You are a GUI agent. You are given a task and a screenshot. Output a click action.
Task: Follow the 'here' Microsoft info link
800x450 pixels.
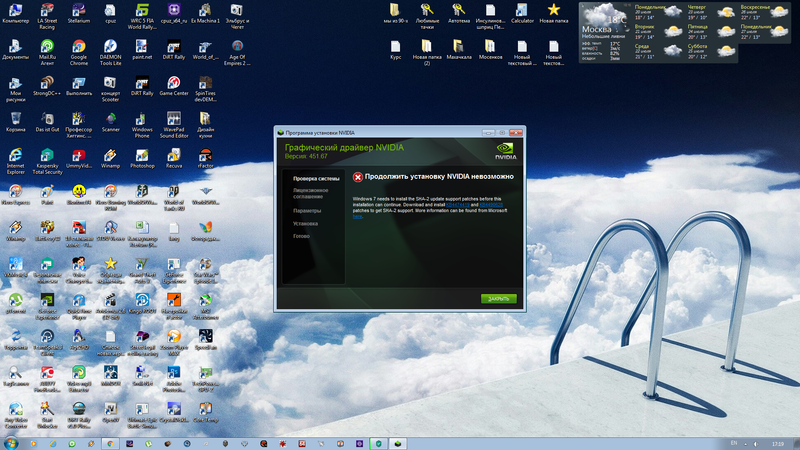[357, 216]
